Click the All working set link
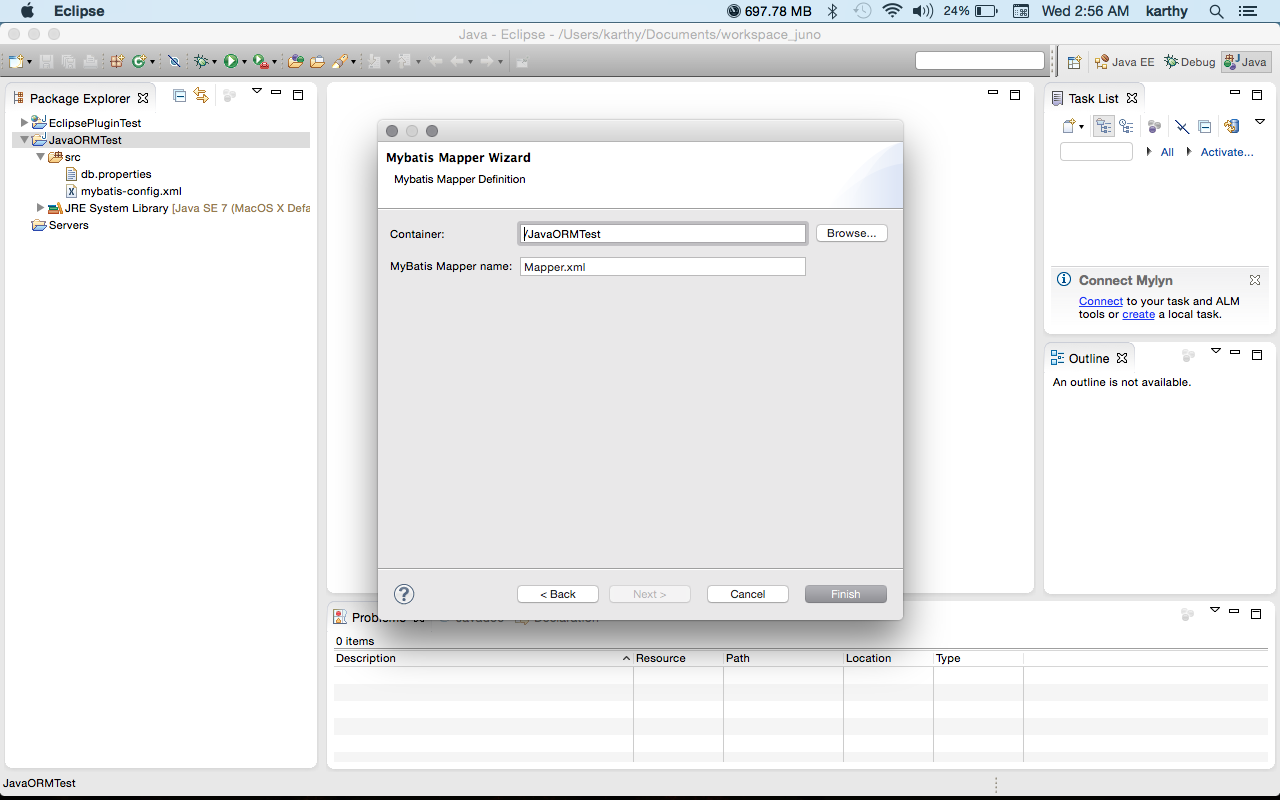The height and width of the screenshot is (800, 1280). [x=1167, y=152]
